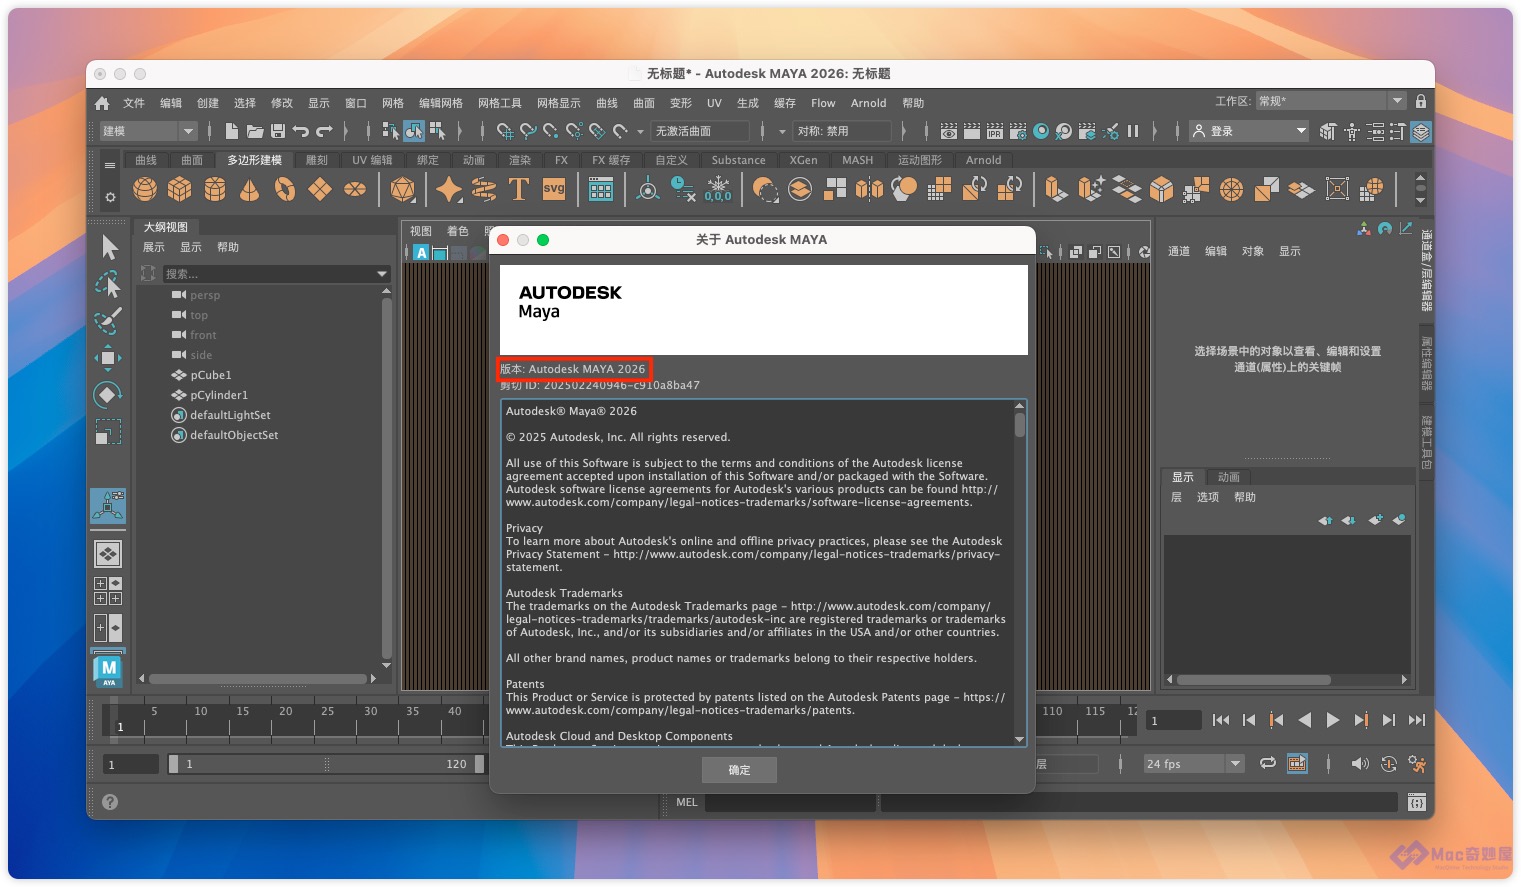Image resolution: width=1521 pixels, height=887 pixels.
Task: Create a polygon torus from the shelf
Action: (x=285, y=189)
